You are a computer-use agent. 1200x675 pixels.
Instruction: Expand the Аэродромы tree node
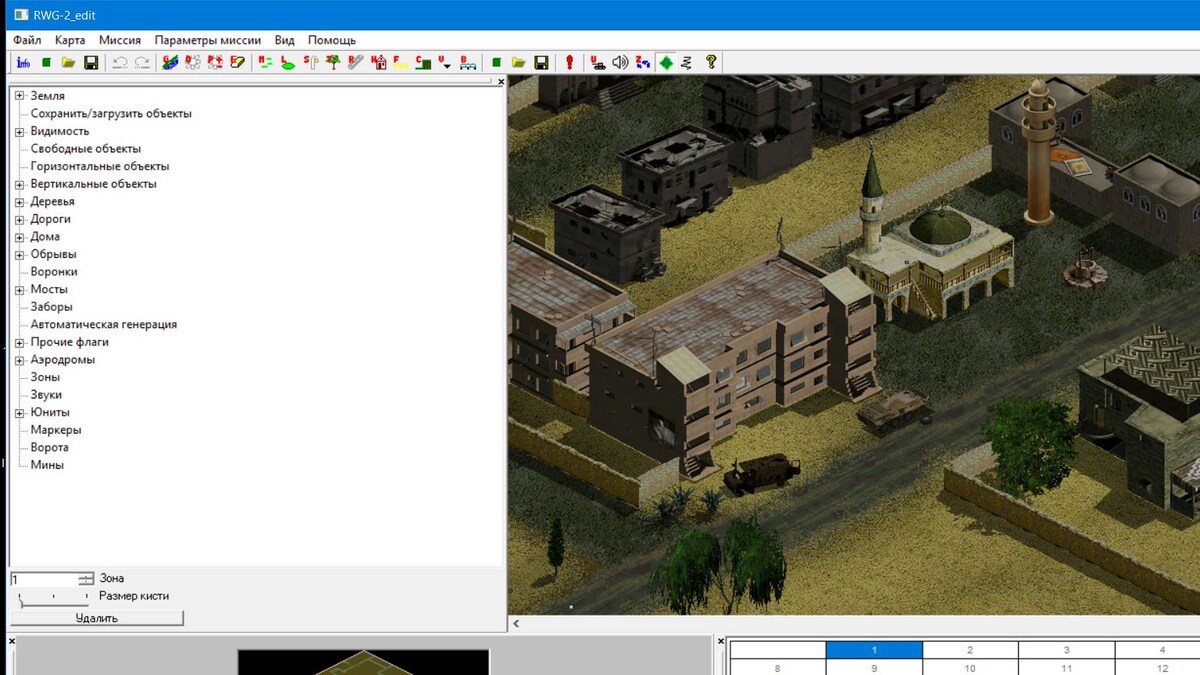click(19, 360)
